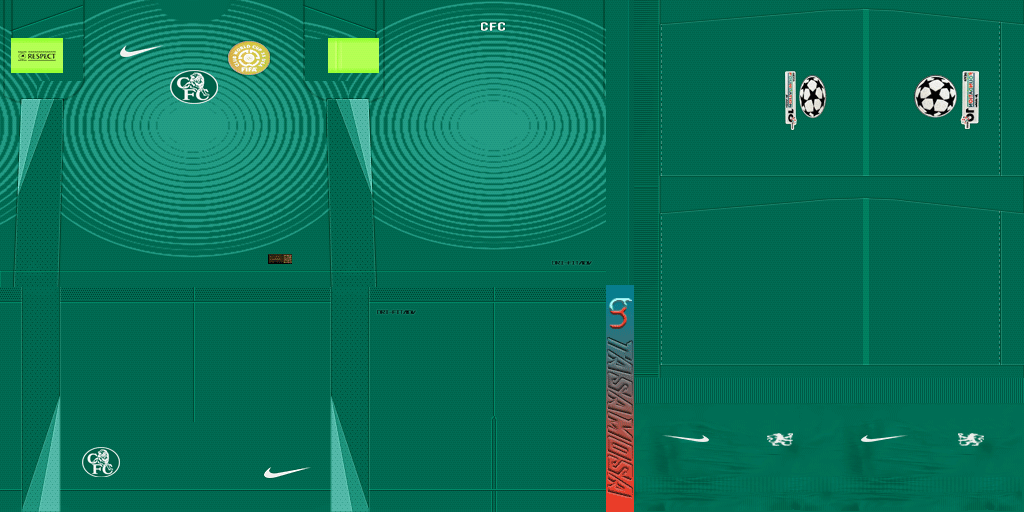Click the white CFC text on the back collar
The image size is (1024, 512).
coord(493,27)
